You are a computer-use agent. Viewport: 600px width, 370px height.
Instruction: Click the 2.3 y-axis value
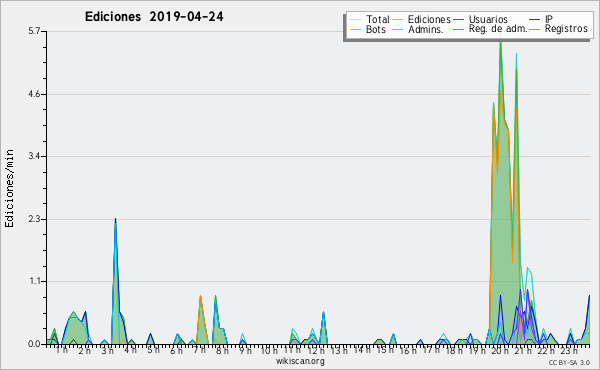[34, 219]
